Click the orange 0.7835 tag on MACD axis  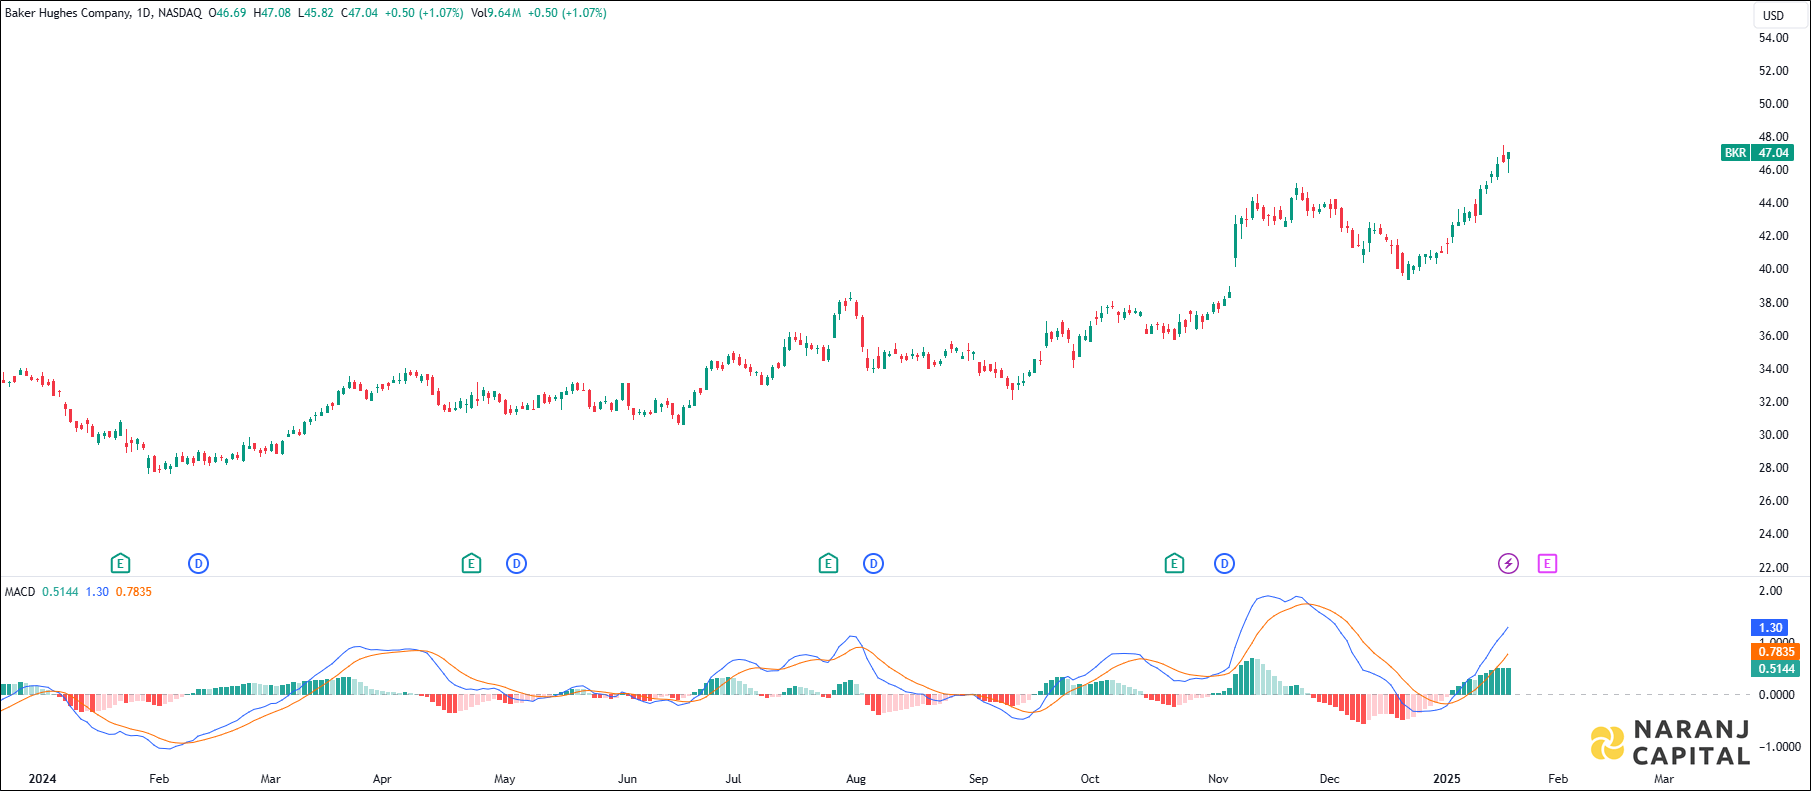[1776, 652]
